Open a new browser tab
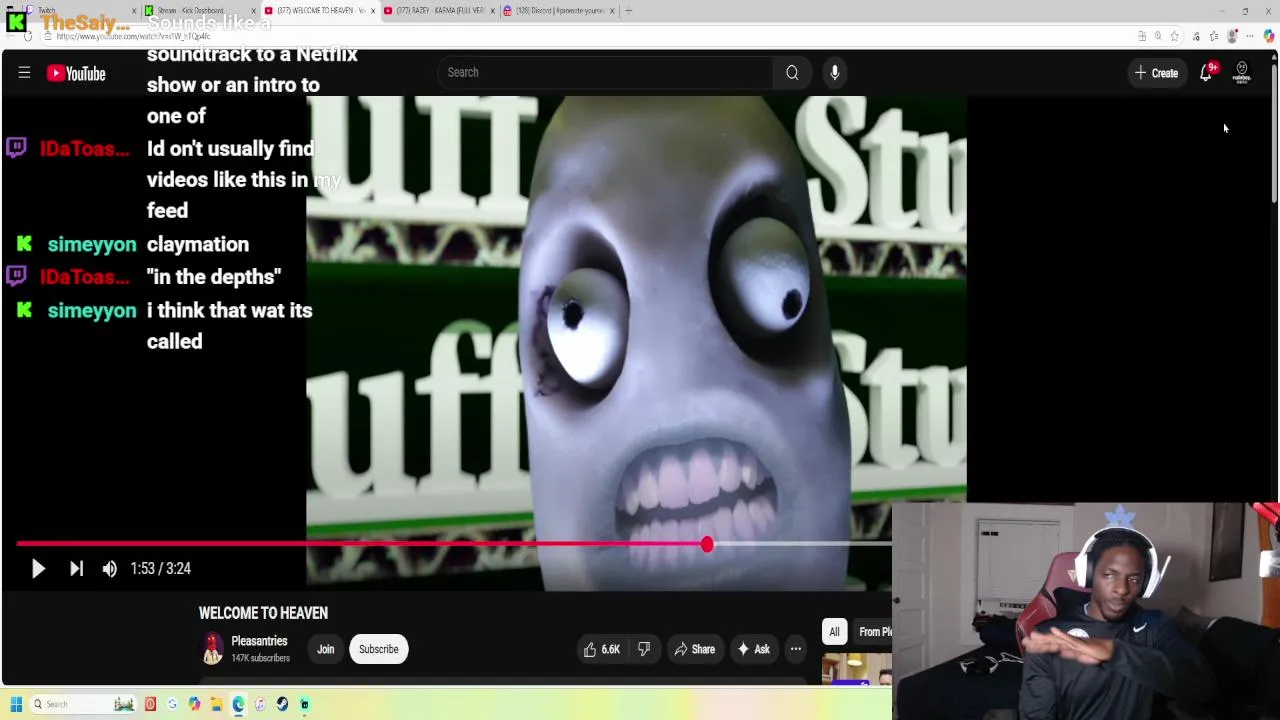The image size is (1280, 720). click(628, 11)
